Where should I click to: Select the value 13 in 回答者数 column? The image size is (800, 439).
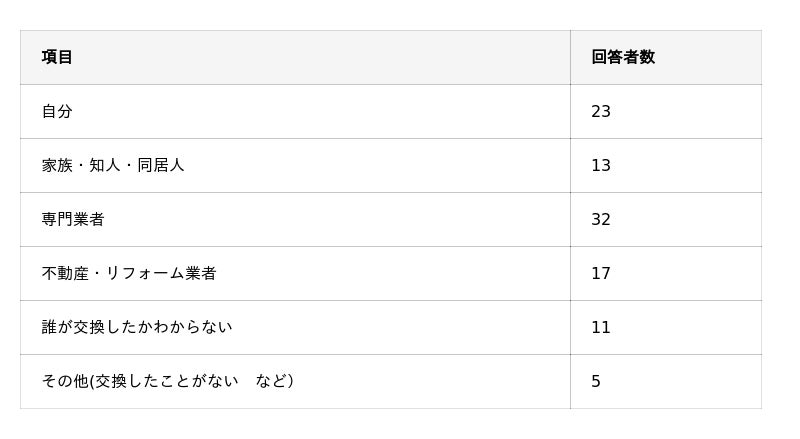[x=600, y=165]
